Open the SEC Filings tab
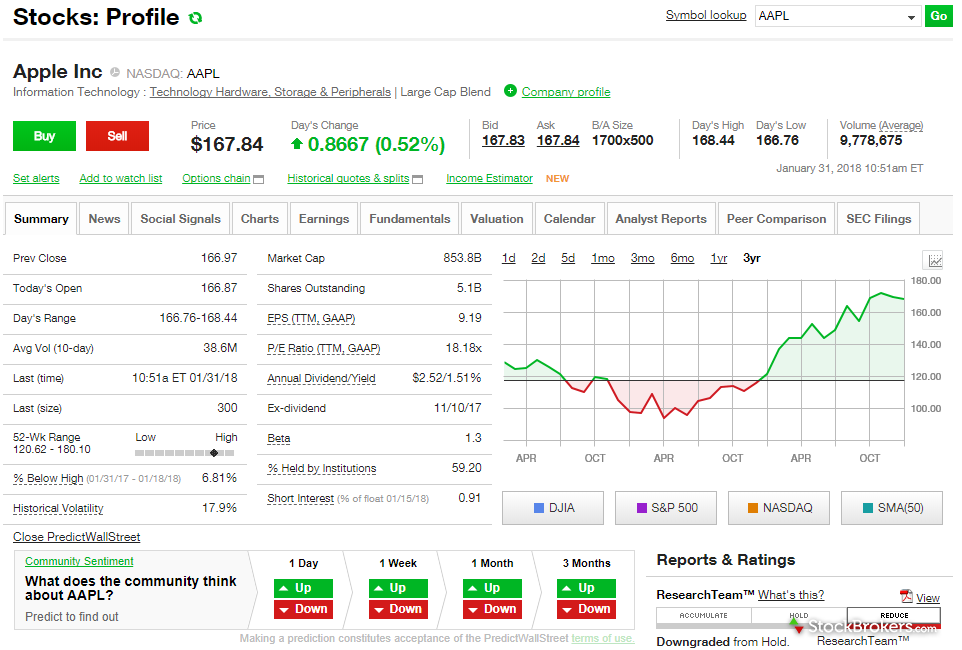Image resolution: width=962 pixels, height=650 pixels. pyautogui.click(x=879, y=219)
